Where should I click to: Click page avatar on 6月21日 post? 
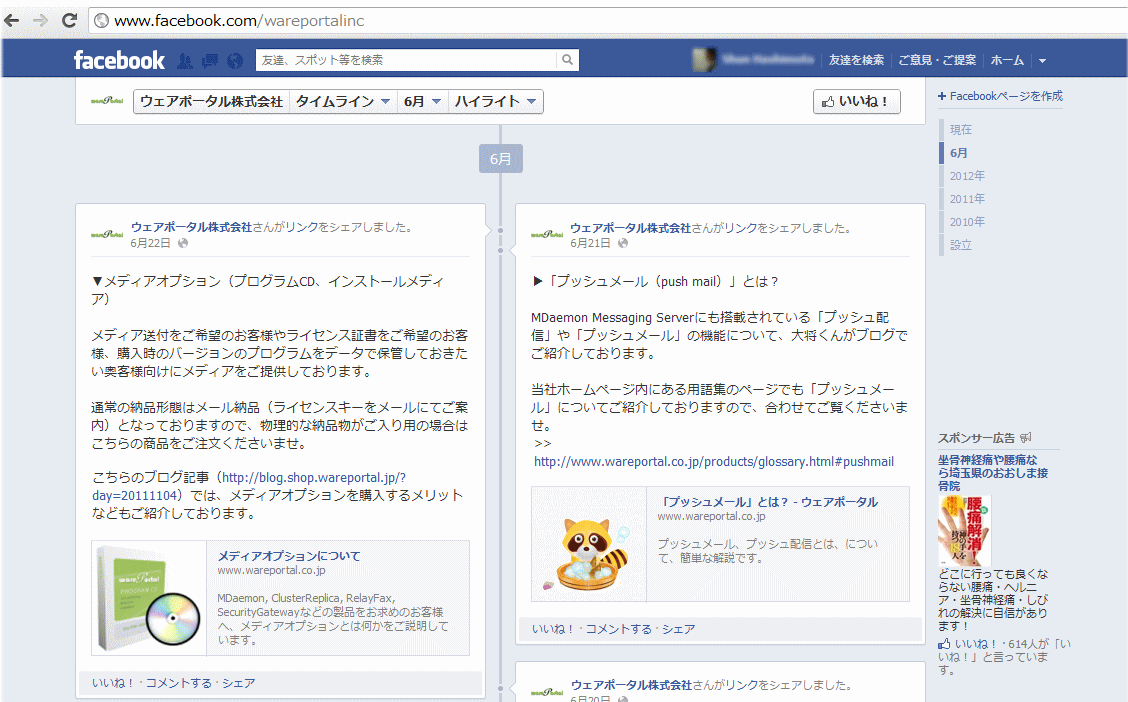pyautogui.click(x=547, y=234)
